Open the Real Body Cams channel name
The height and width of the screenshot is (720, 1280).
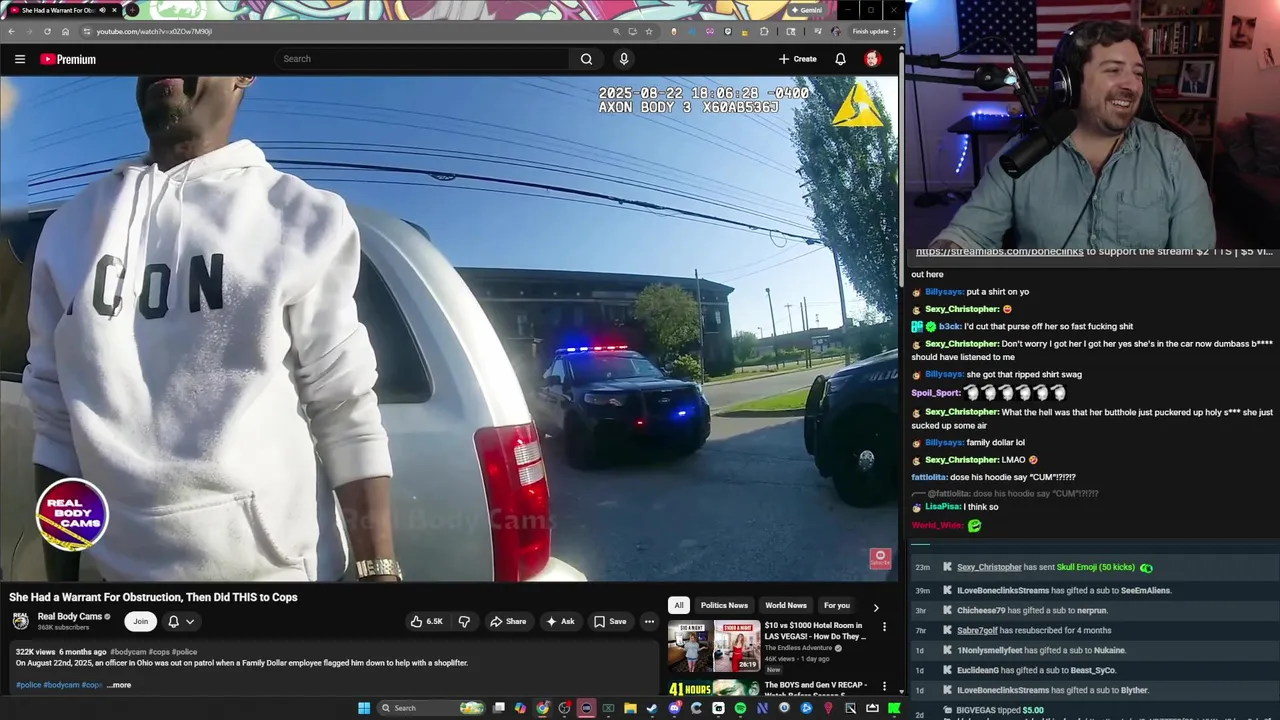click(70, 616)
